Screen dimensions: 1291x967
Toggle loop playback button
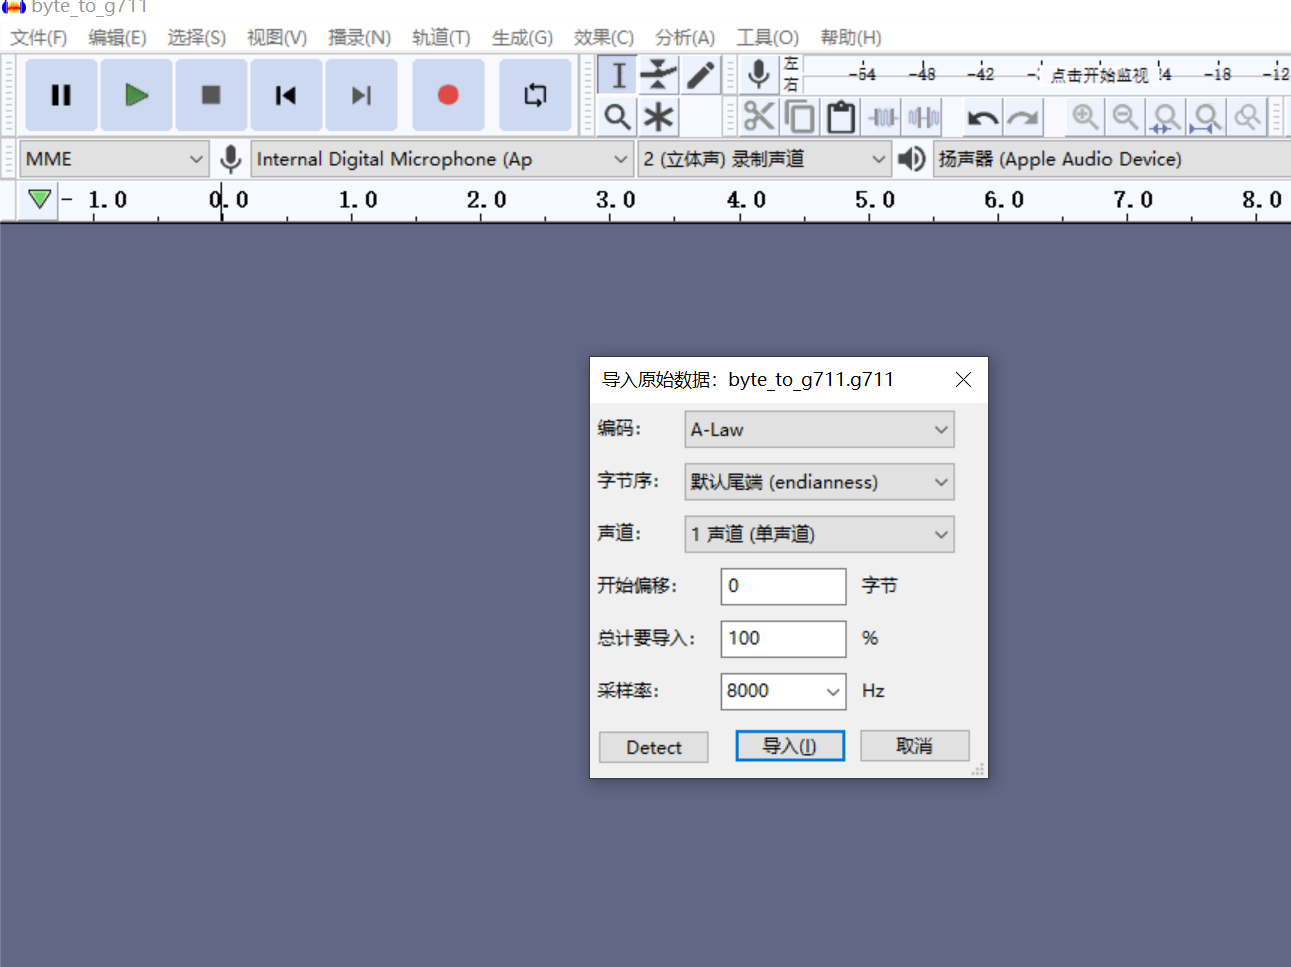click(535, 95)
